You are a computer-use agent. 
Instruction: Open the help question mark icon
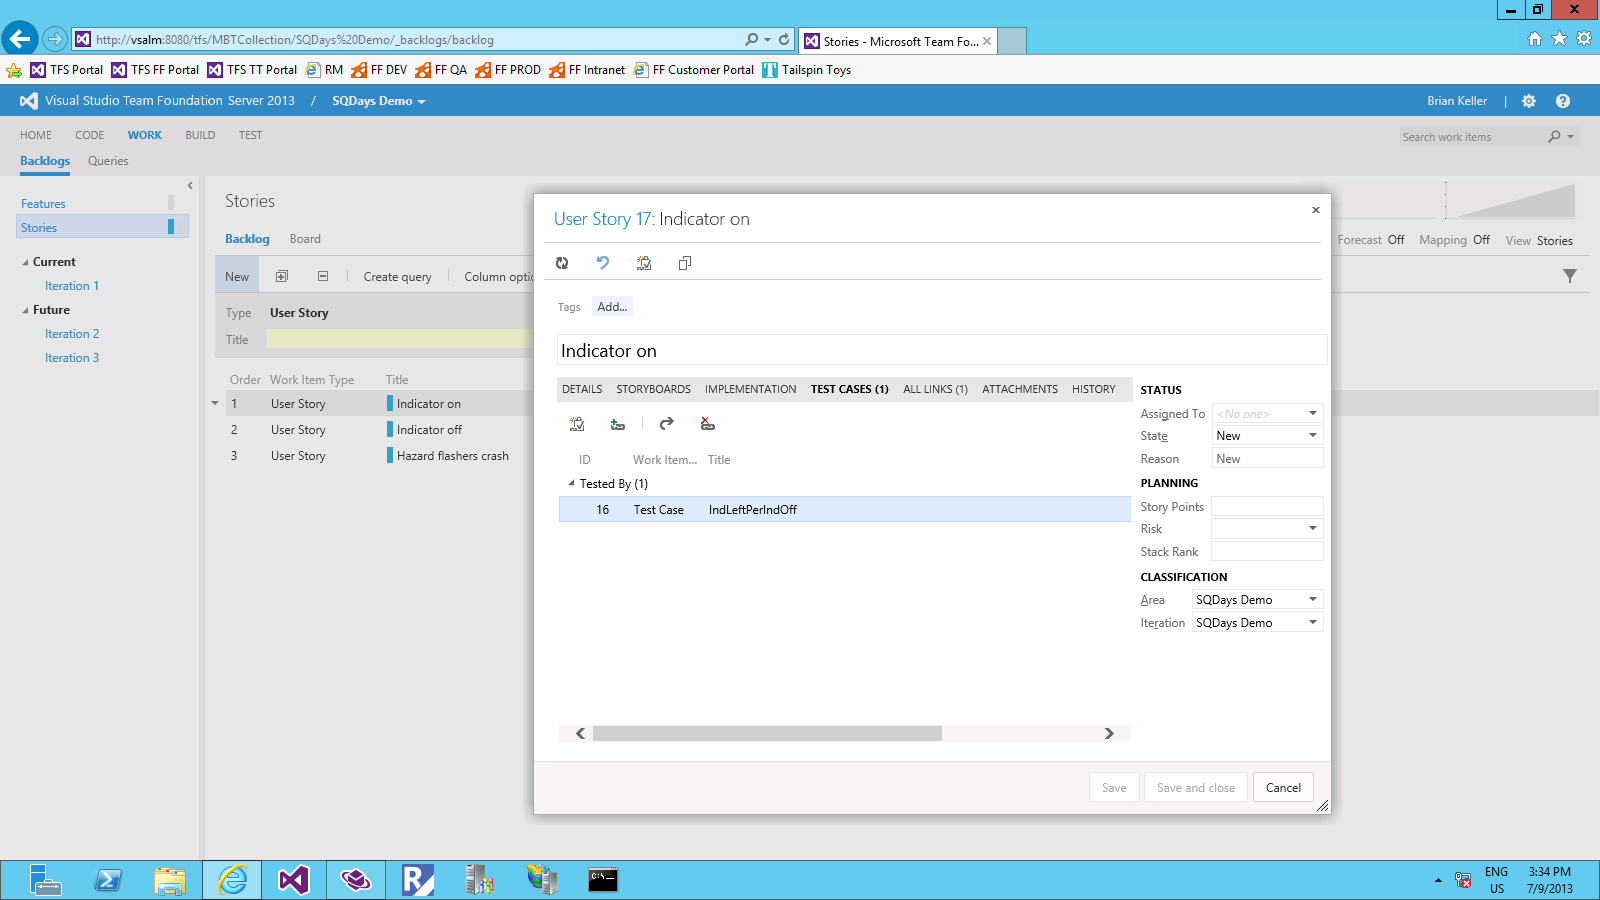coord(1563,101)
